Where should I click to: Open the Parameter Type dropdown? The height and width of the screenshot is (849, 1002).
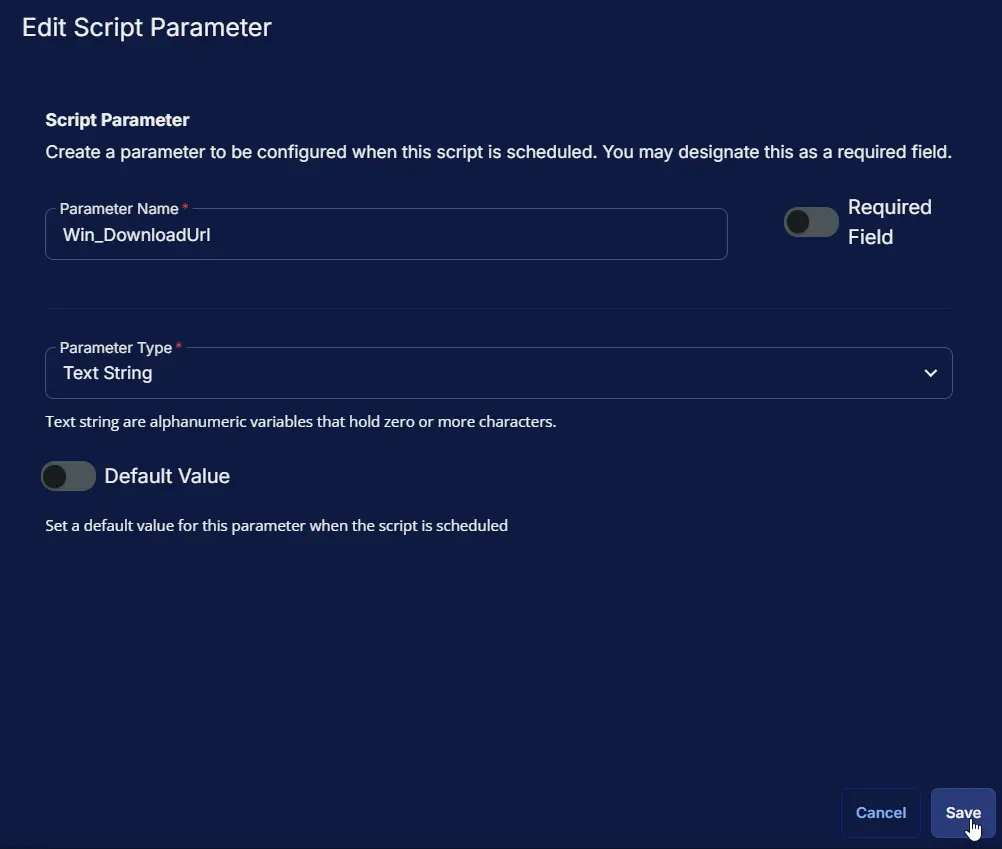[x=498, y=373]
